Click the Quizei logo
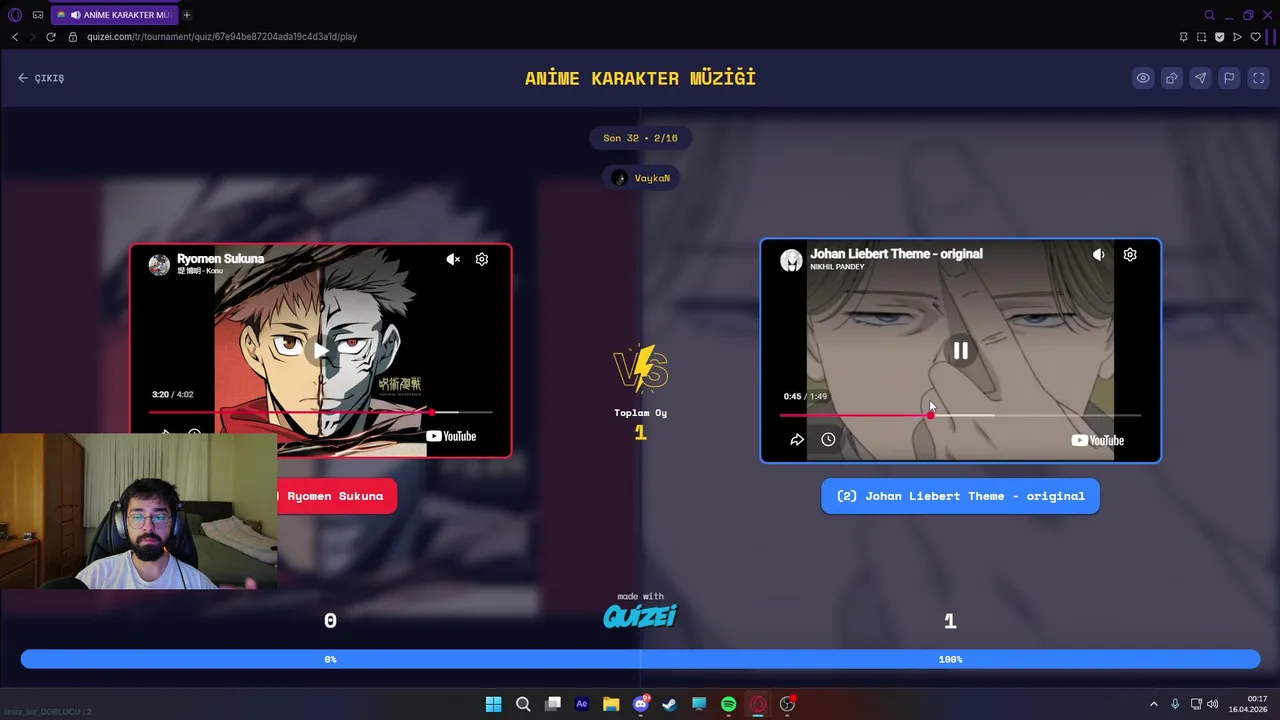1280x720 pixels. pyautogui.click(x=640, y=616)
